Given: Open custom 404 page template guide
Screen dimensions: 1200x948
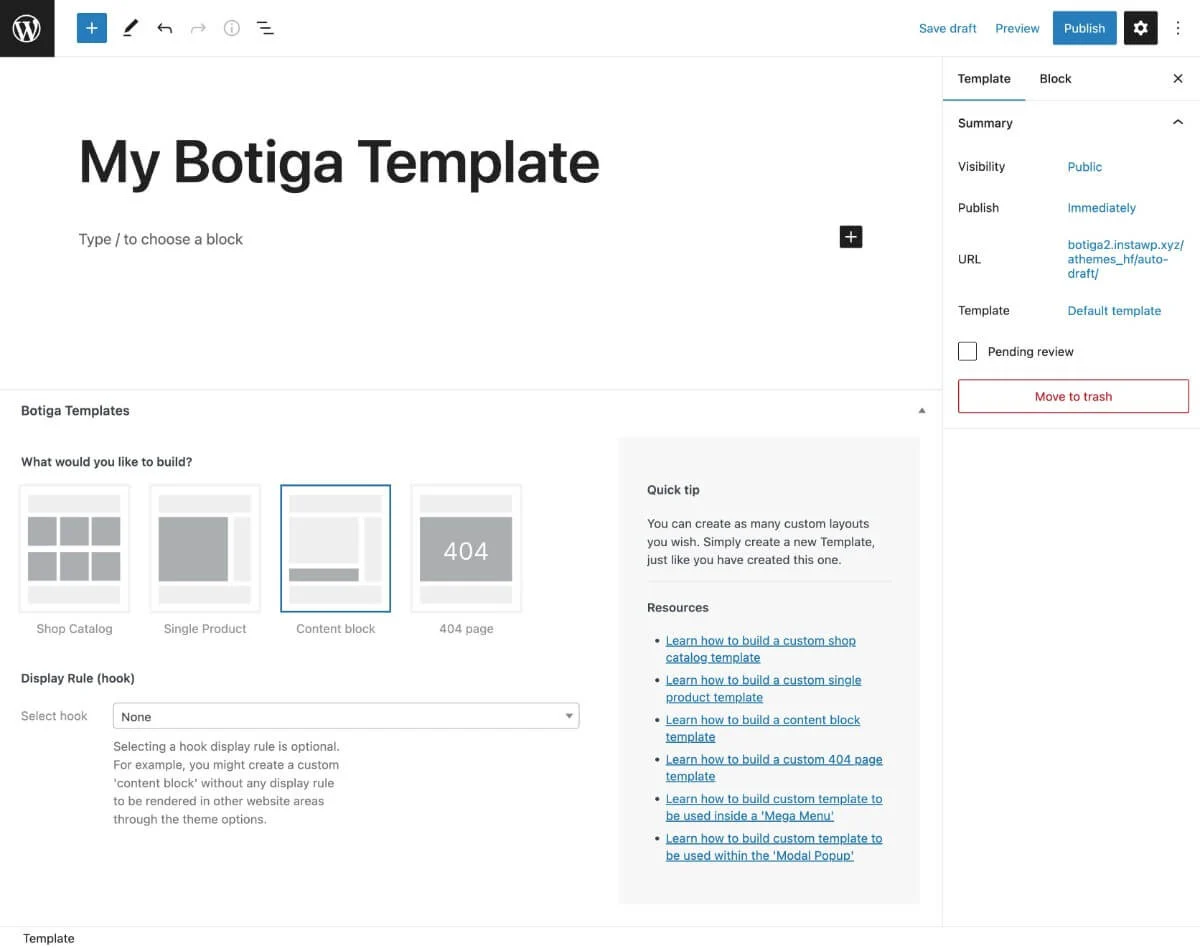Looking at the screenshot, I should click(774, 768).
